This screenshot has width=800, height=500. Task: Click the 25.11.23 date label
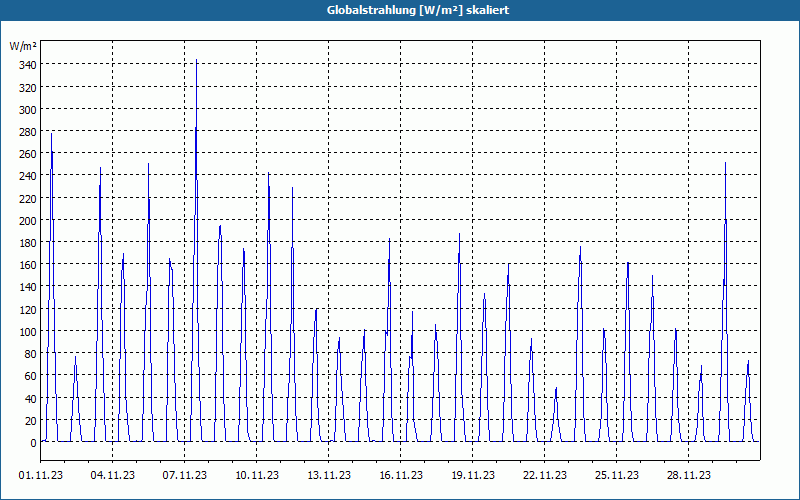coord(616,476)
